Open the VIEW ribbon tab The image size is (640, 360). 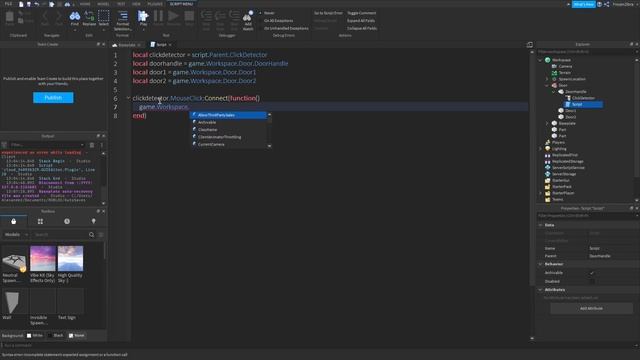[x=136, y=4]
